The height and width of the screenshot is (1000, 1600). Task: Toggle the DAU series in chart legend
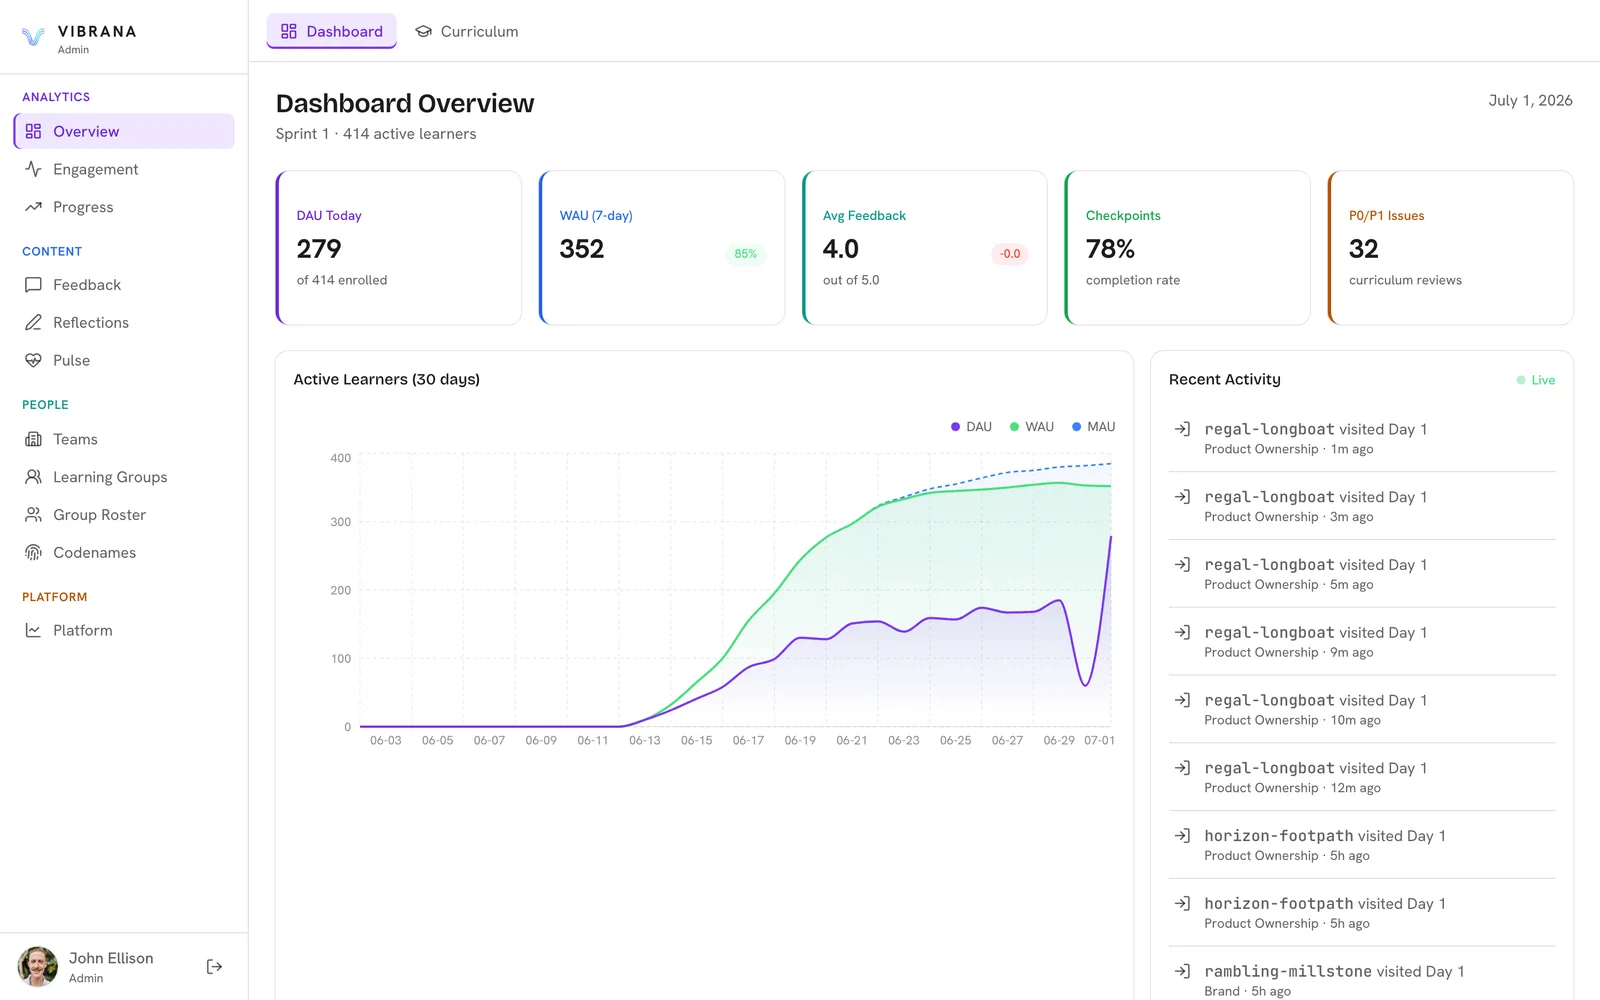click(971, 427)
